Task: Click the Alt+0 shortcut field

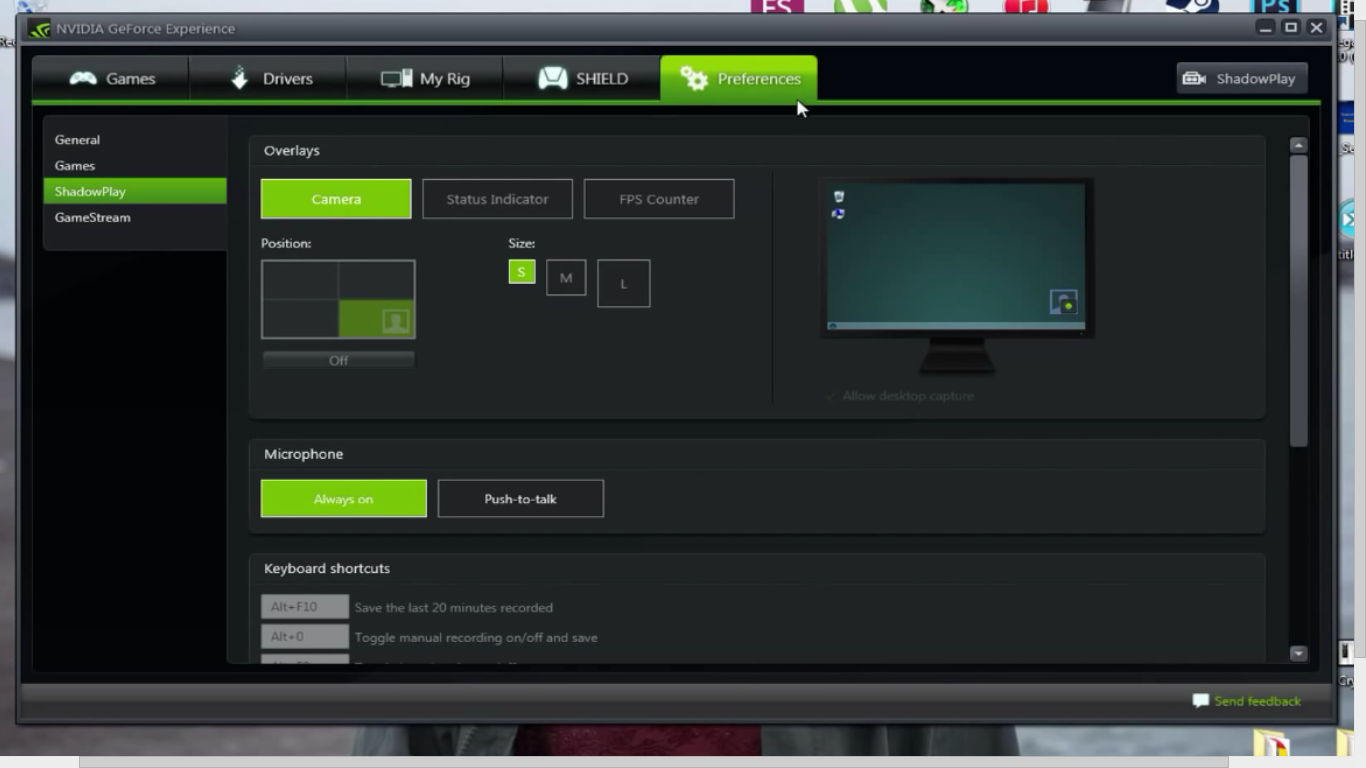Action: (x=305, y=637)
